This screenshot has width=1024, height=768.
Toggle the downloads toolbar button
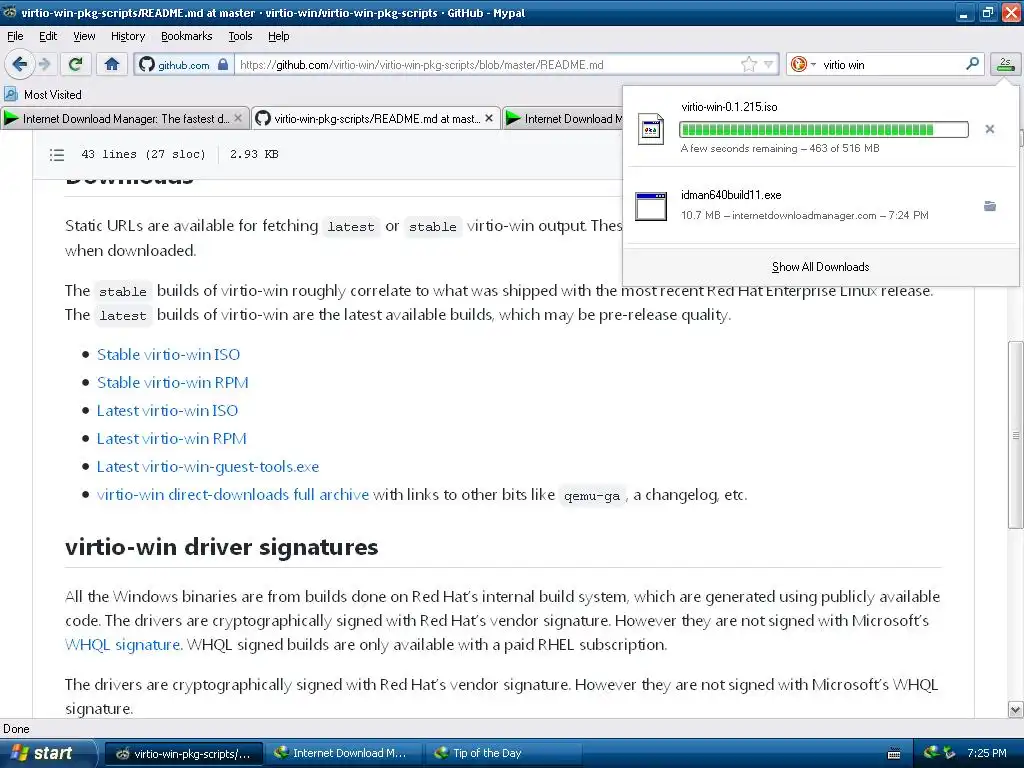click(x=1005, y=64)
